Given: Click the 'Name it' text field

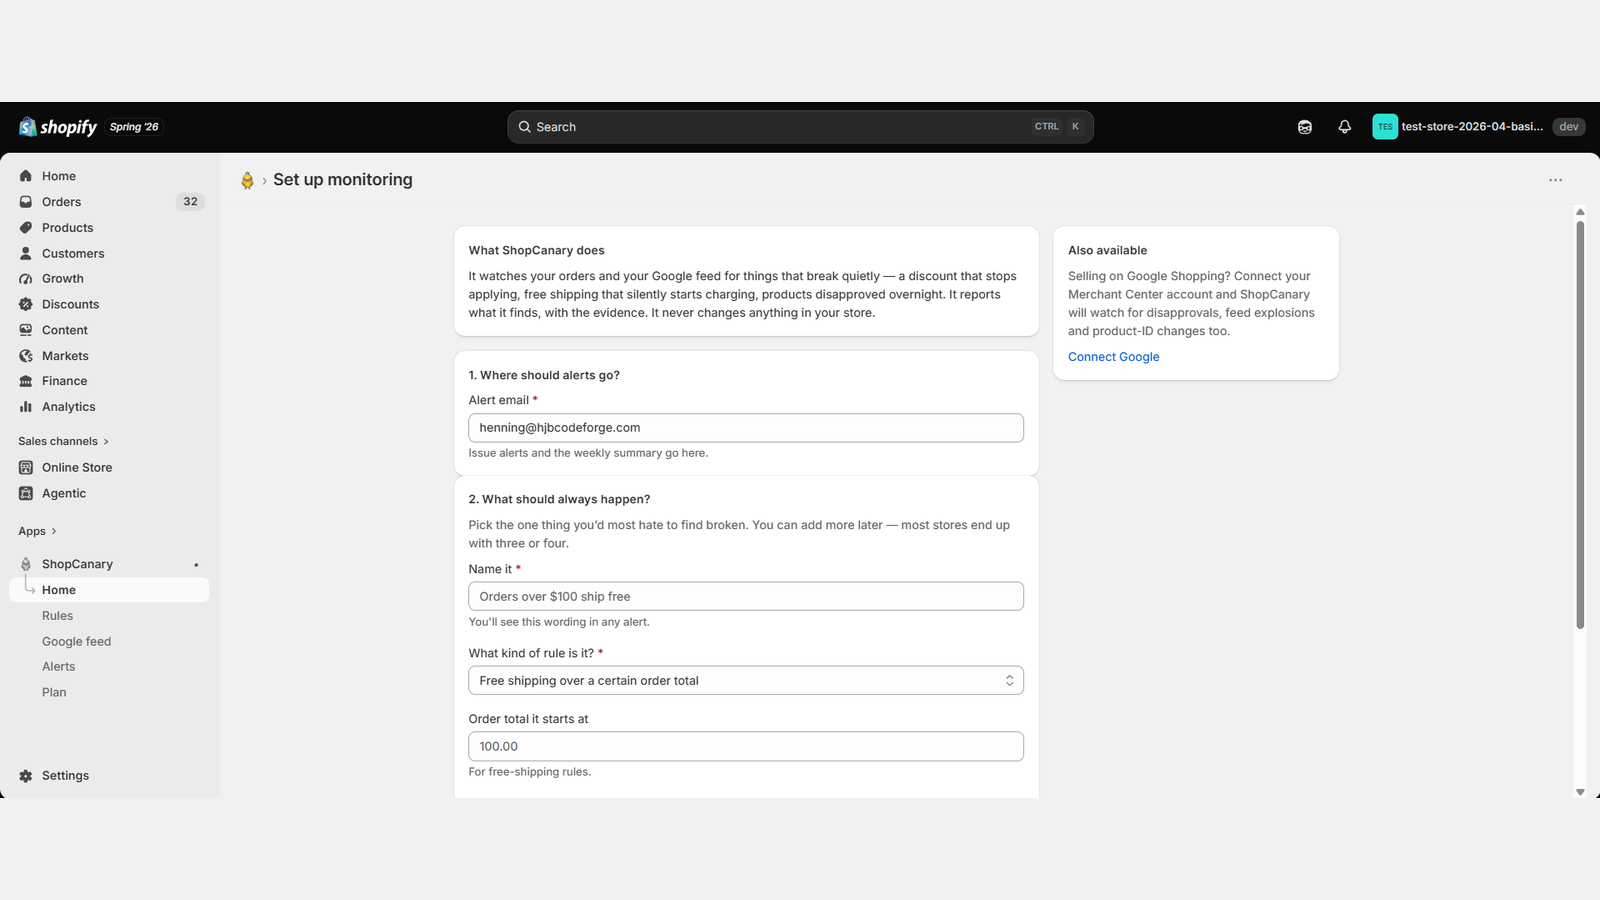Looking at the screenshot, I should (x=746, y=597).
